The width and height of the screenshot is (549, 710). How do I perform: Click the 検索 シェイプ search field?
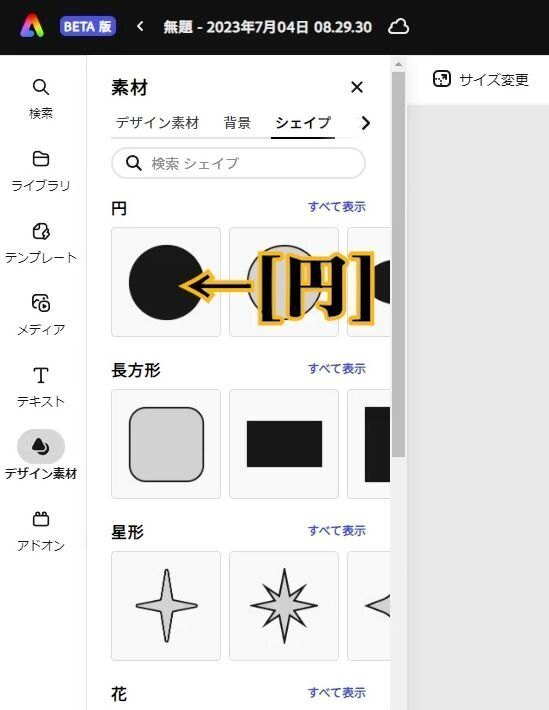click(238, 163)
